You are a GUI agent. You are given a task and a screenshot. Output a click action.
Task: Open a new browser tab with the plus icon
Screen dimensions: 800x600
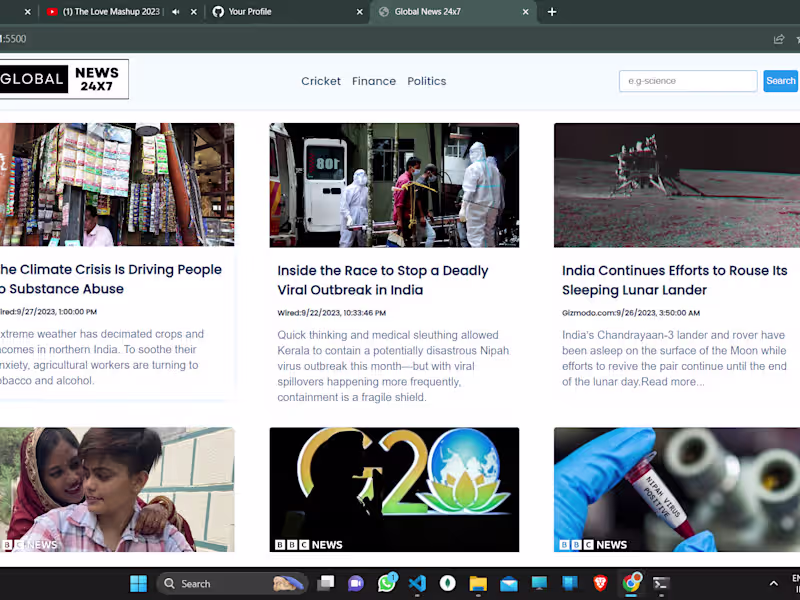(552, 12)
